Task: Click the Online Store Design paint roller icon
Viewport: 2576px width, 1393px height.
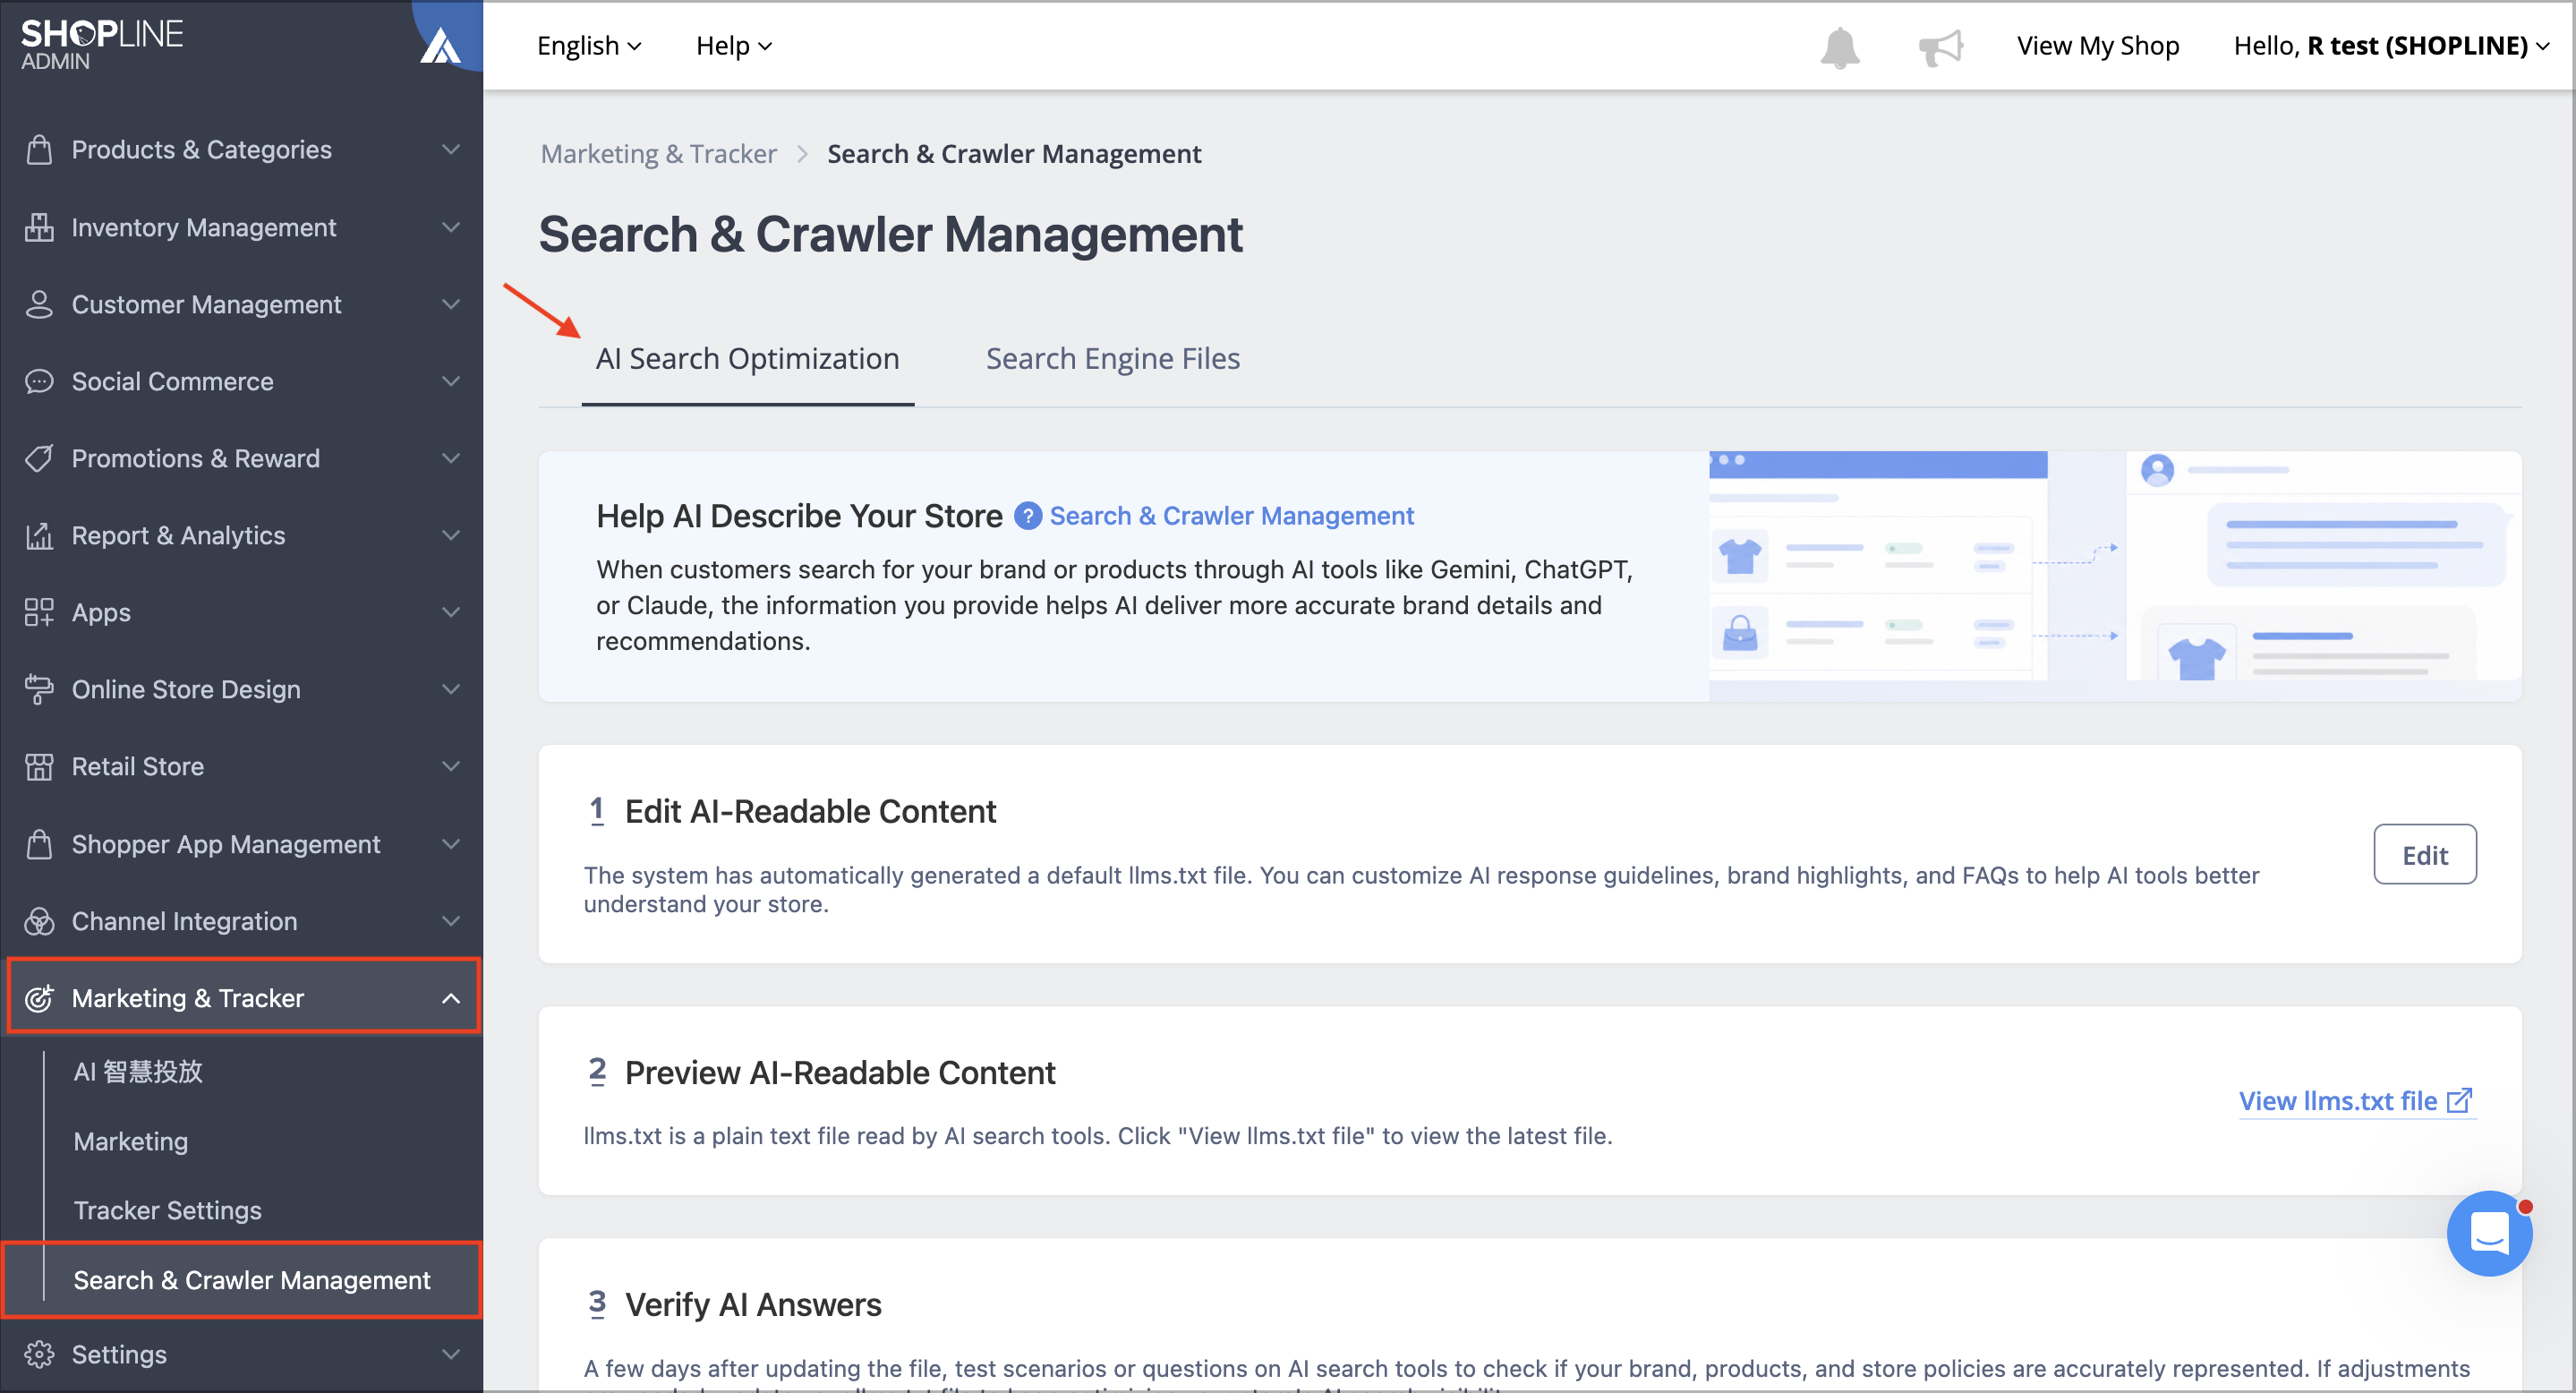Action: (39, 690)
